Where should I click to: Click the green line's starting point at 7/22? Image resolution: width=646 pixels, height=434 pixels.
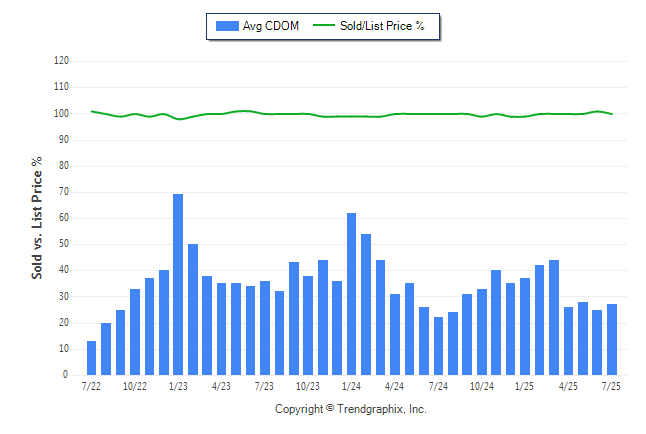coord(91,111)
